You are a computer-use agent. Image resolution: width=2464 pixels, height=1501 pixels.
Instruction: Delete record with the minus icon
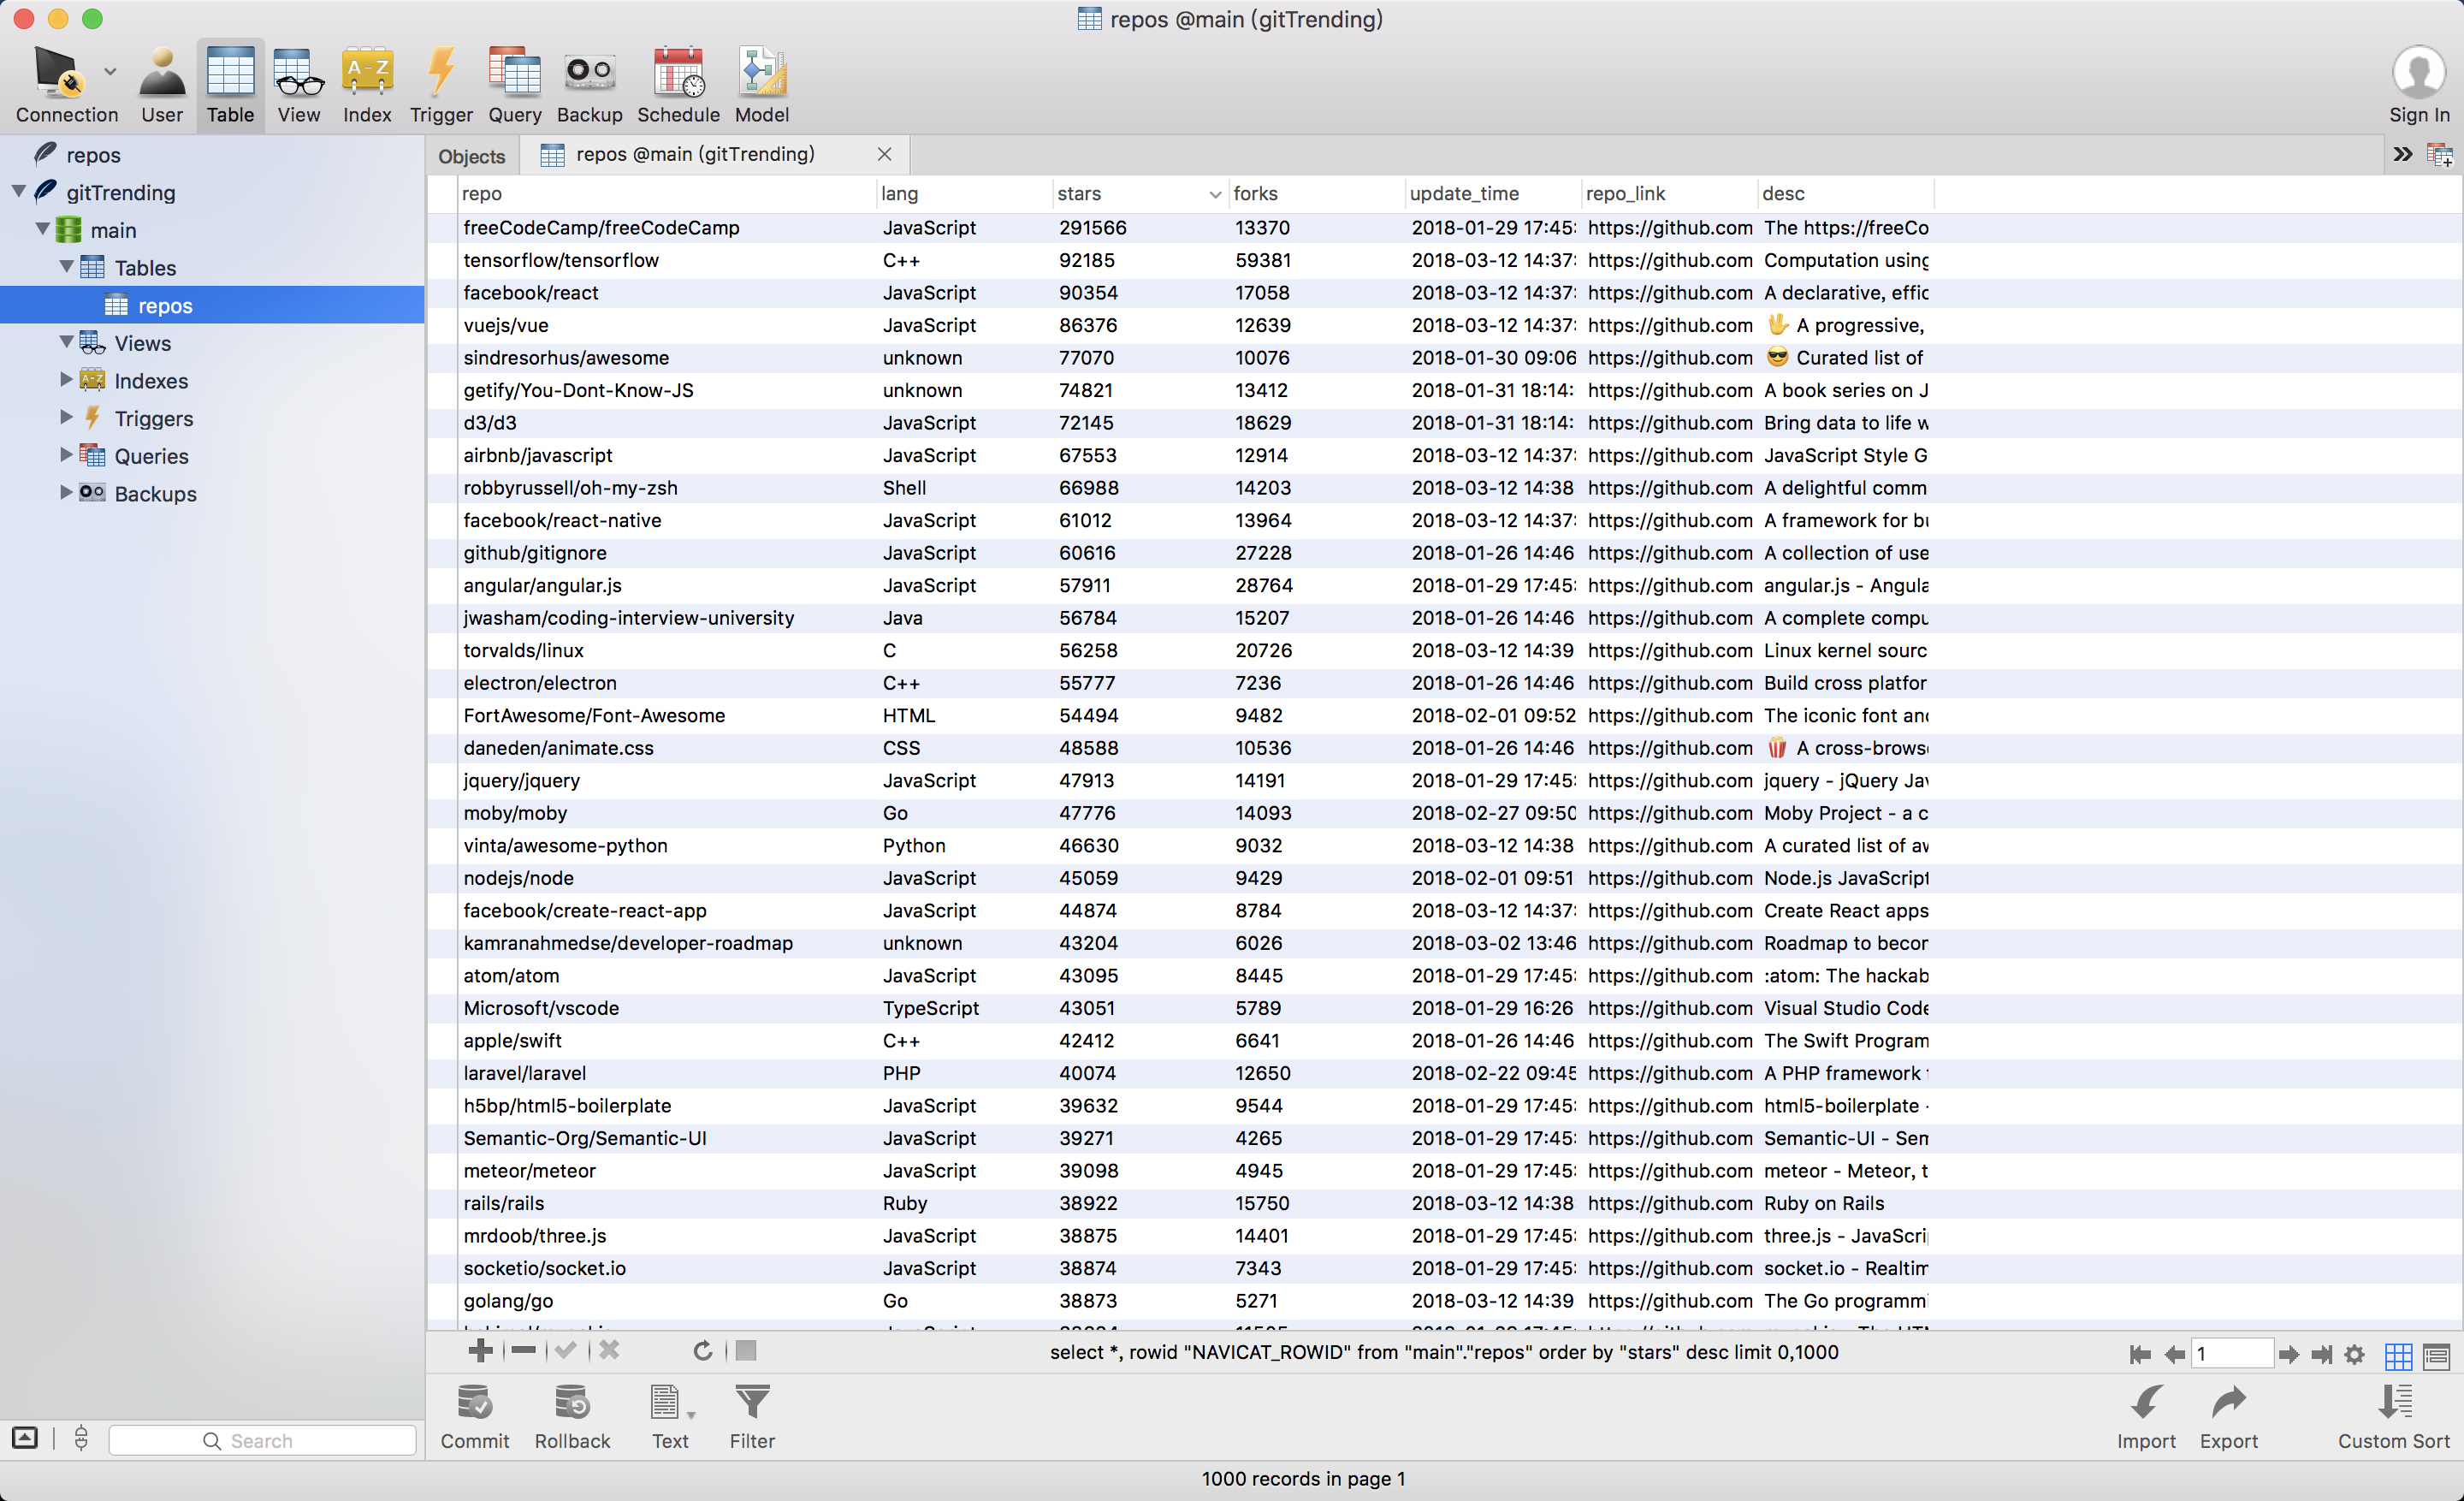[523, 1351]
